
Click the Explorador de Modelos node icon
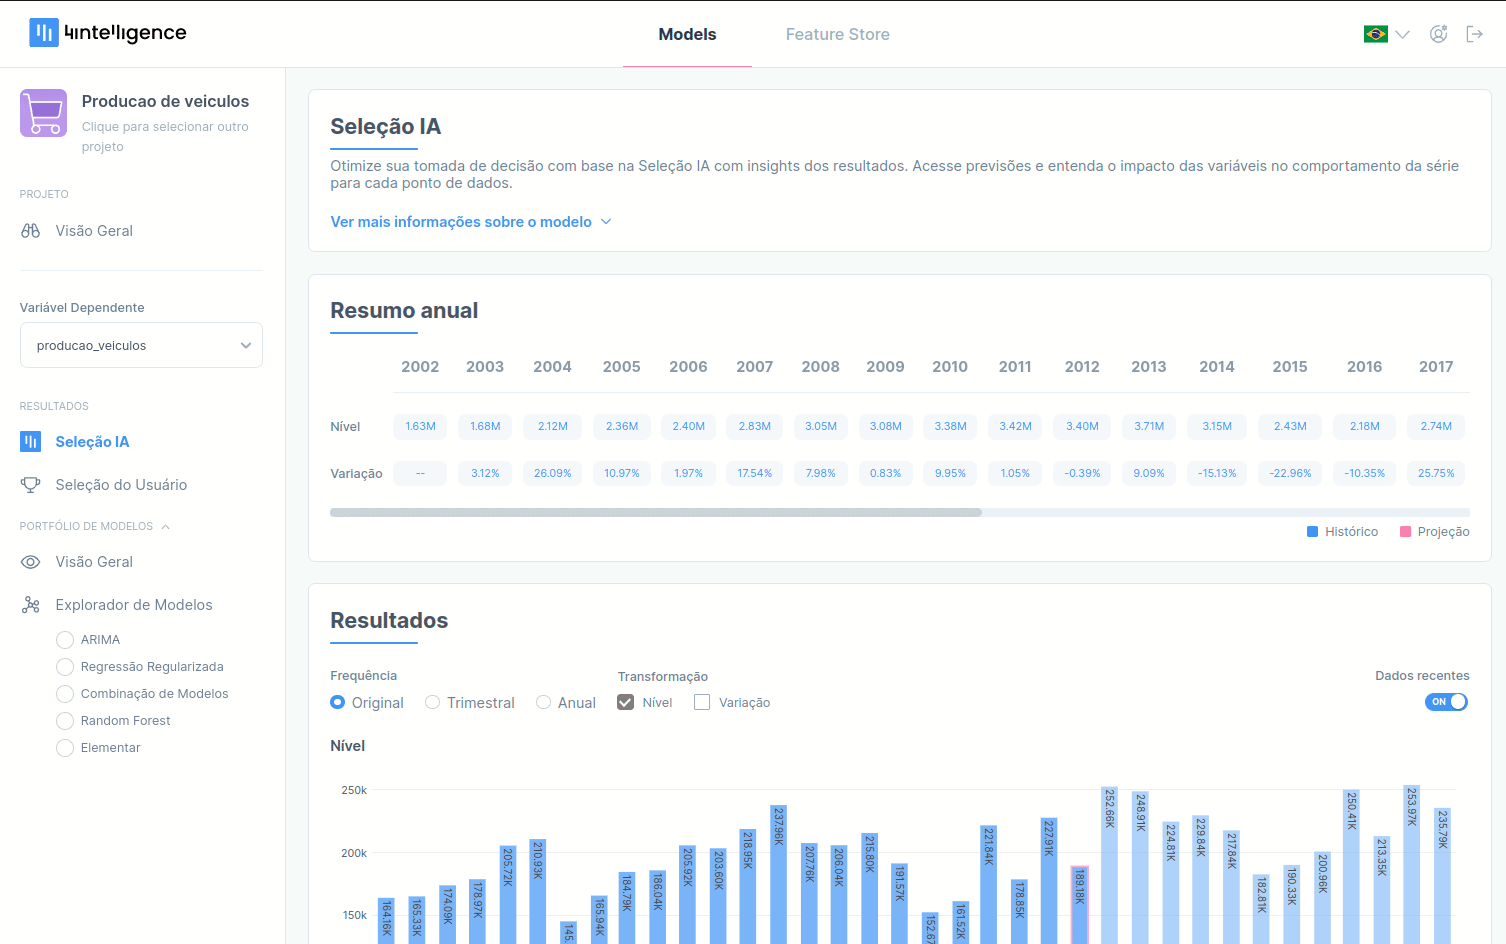pos(31,605)
